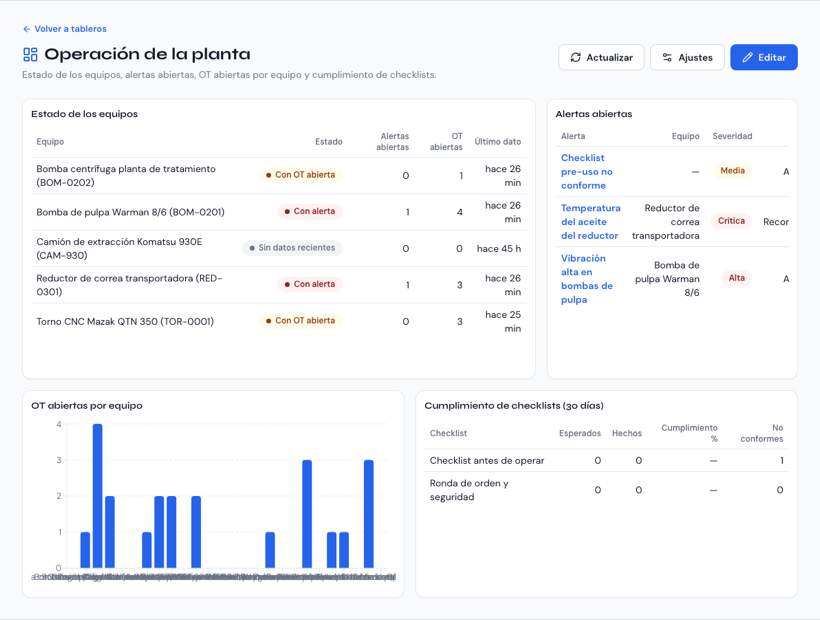The image size is (820, 620).
Task: Open the Checklist pre-uso no conforme alert
Action: coord(586,171)
